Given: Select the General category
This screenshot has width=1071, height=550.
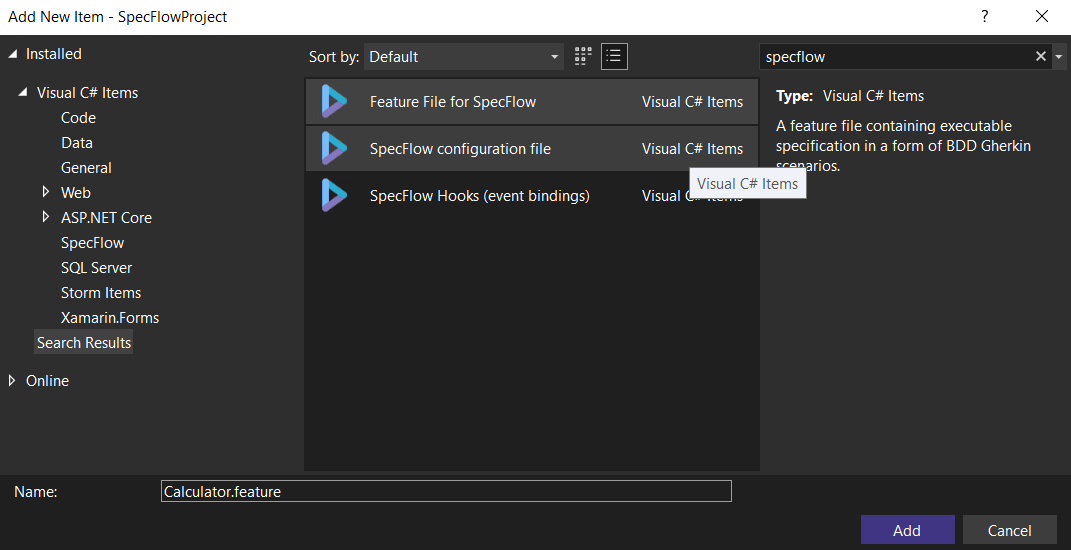Looking at the screenshot, I should tap(86, 167).
